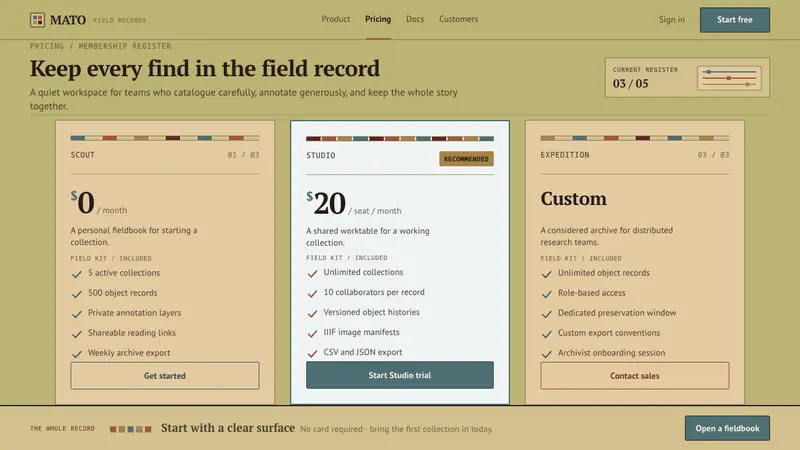The width and height of the screenshot is (800, 450).
Task: Click 'Start with a clear surface' text
Action: 228,428
